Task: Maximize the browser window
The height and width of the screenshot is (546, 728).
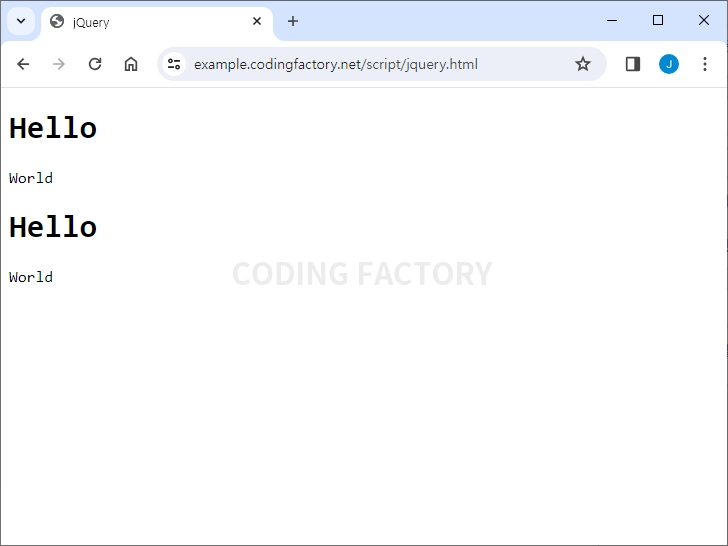Action: [657, 20]
